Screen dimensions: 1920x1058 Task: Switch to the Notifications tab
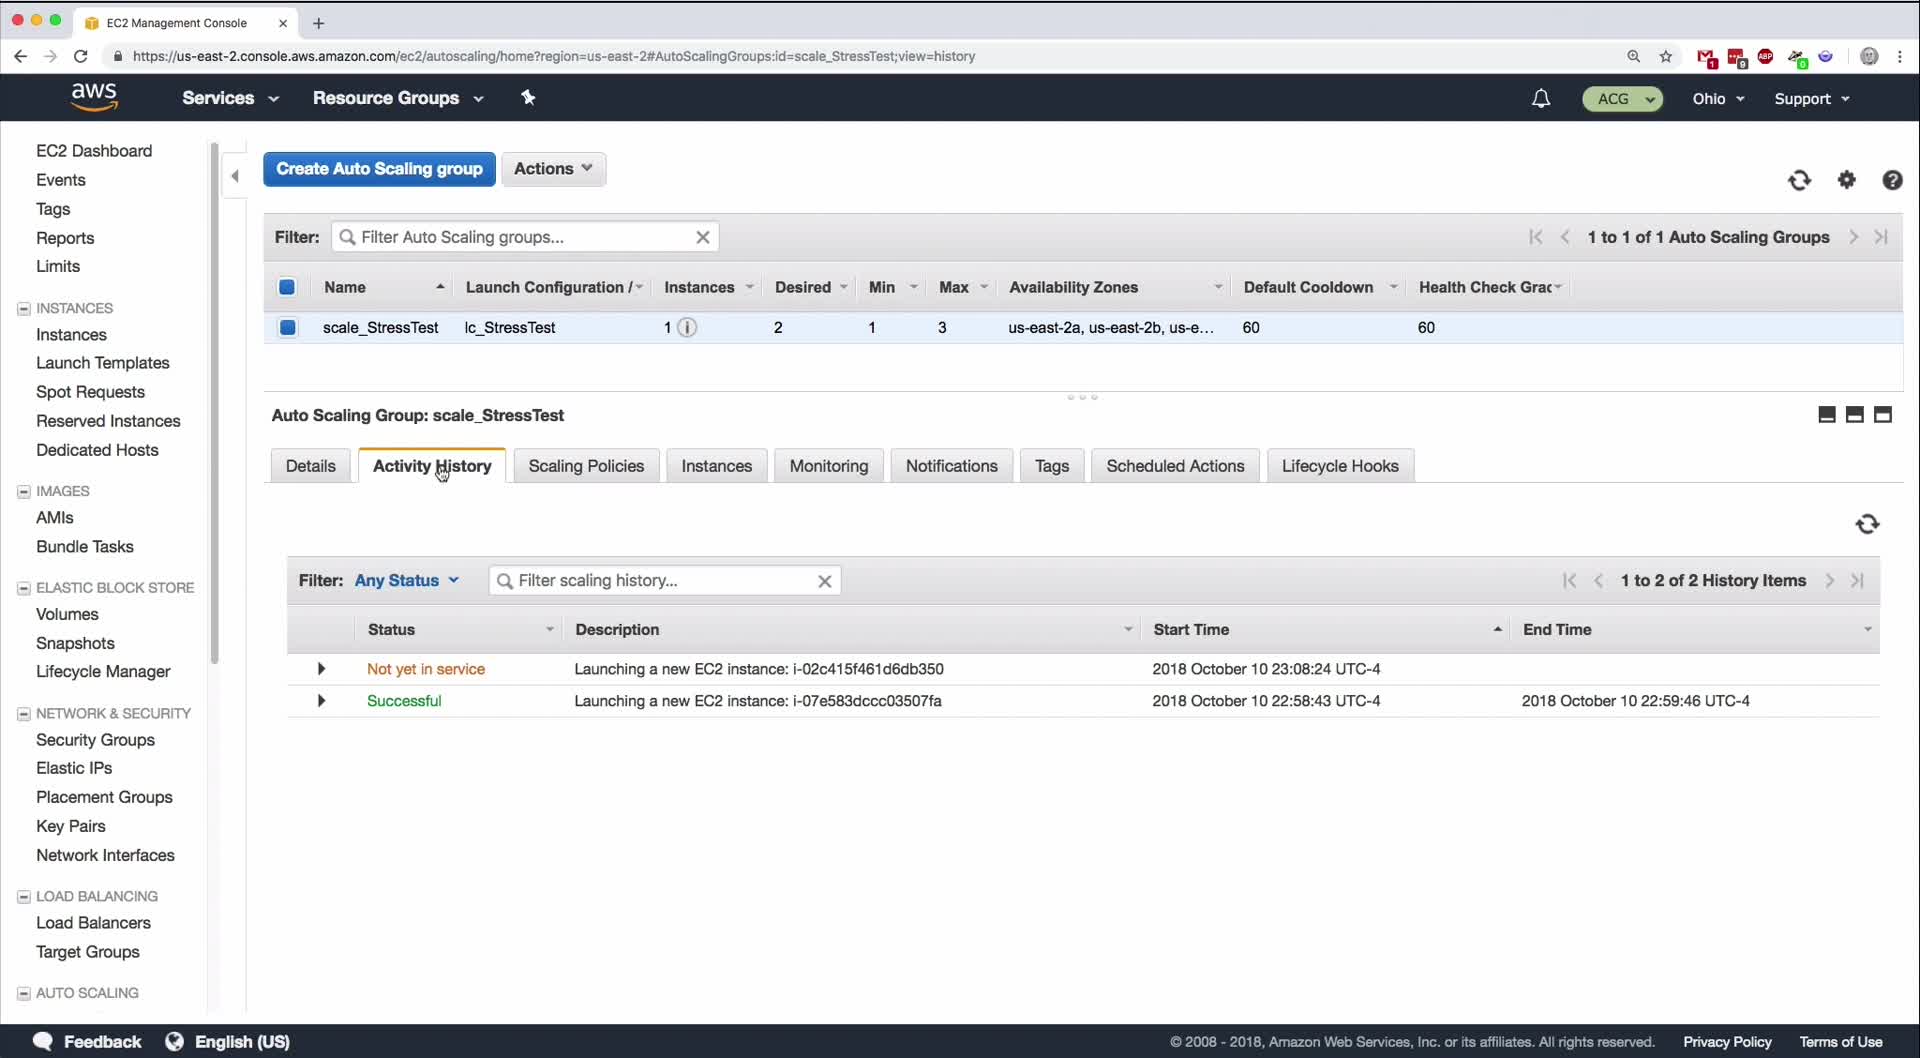coord(951,466)
